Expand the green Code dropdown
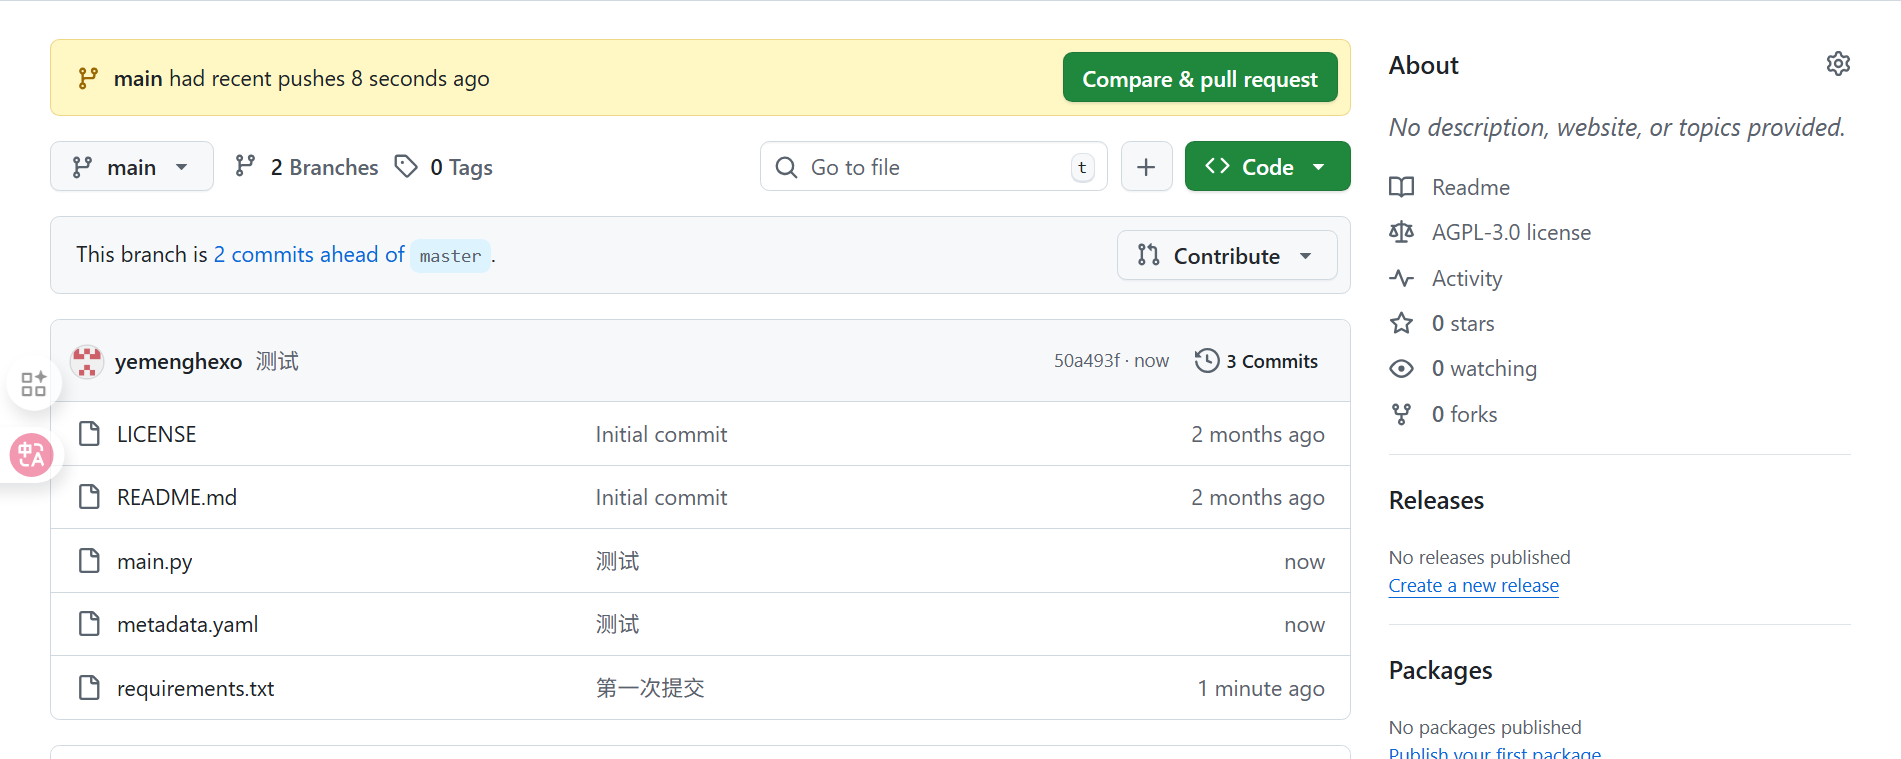 (x=1267, y=167)
